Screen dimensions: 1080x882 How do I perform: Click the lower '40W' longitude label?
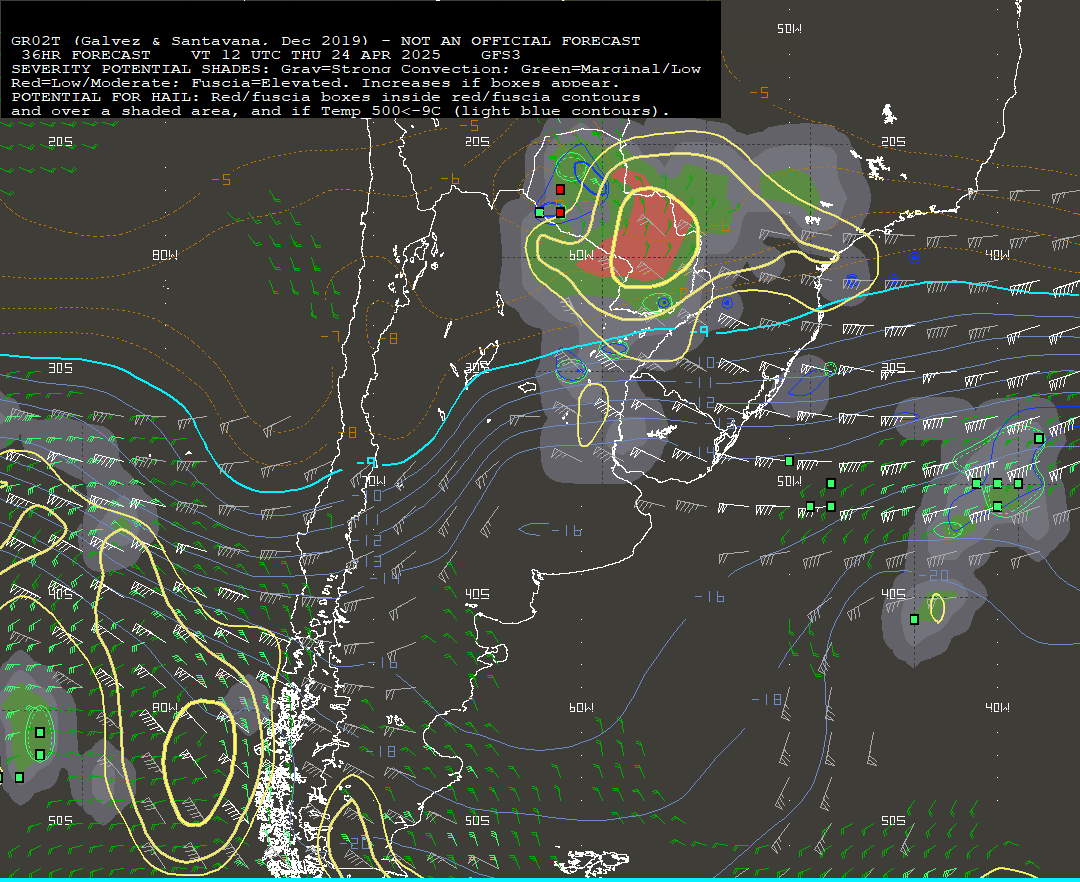click(x=997, y=707)
